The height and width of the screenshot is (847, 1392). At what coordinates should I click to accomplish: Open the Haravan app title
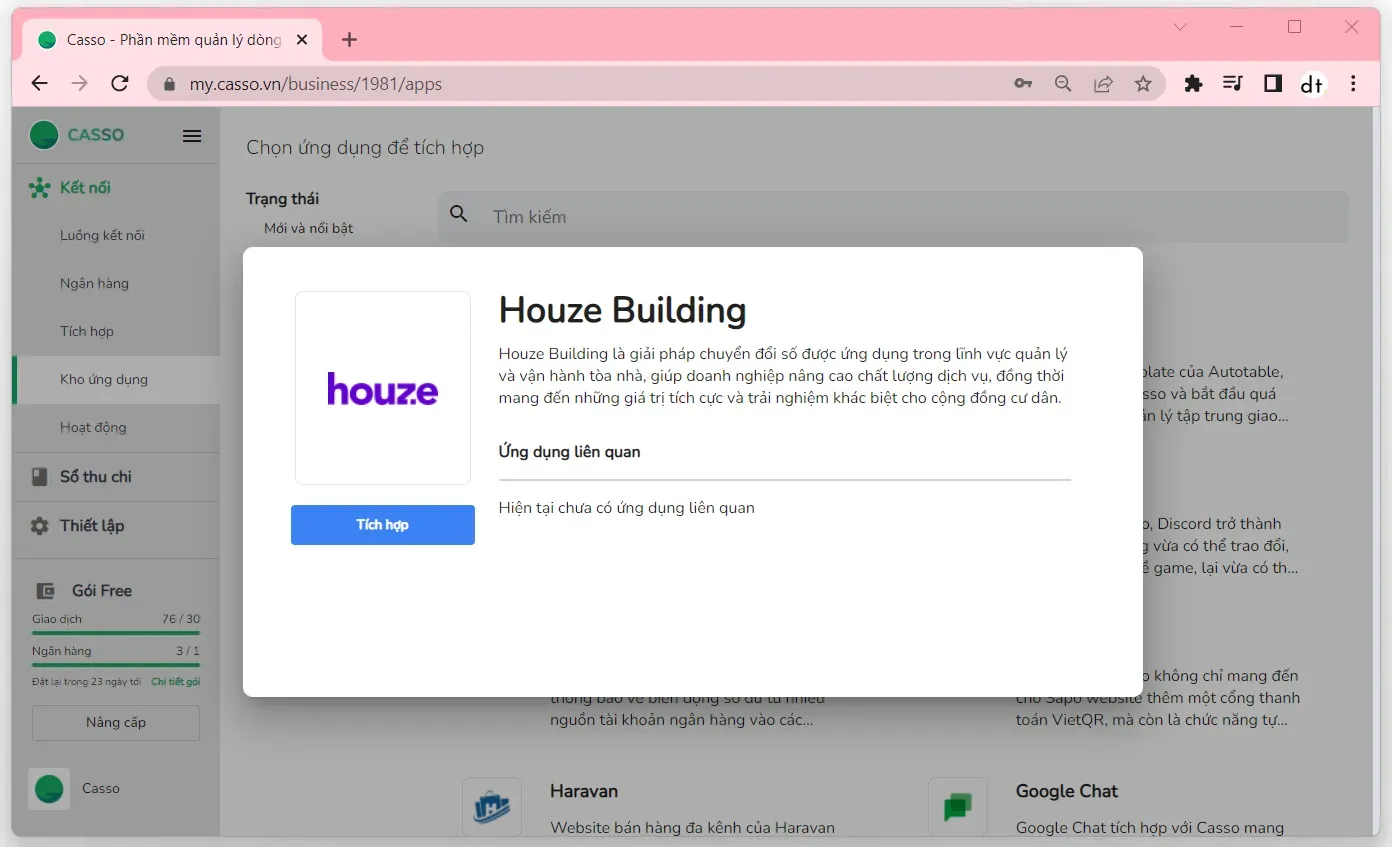pyautogui.click(x=584, y=791)
